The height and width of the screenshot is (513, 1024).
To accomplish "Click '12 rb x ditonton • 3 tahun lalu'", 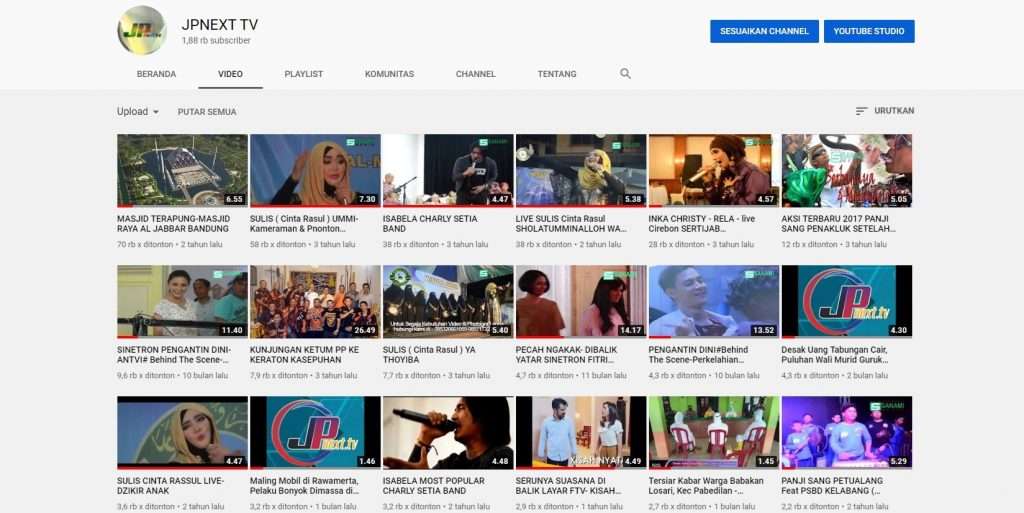I will (834, 245).
